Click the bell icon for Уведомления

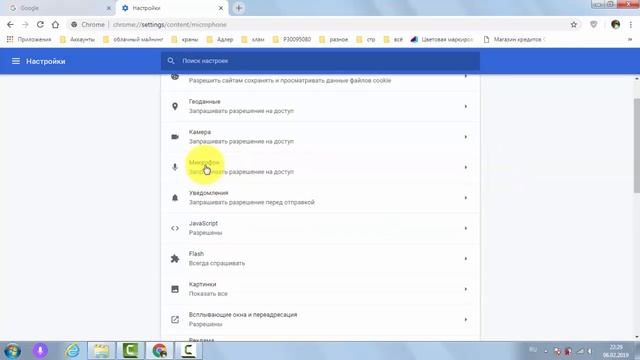tap(175, 198)
